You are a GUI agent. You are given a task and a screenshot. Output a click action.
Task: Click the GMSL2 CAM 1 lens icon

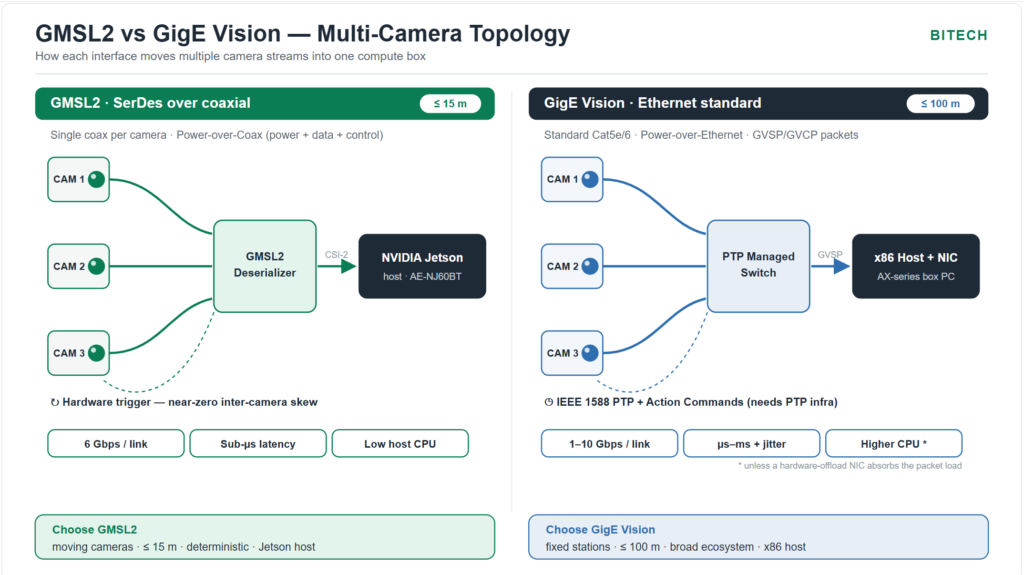[x=97, y=179]
